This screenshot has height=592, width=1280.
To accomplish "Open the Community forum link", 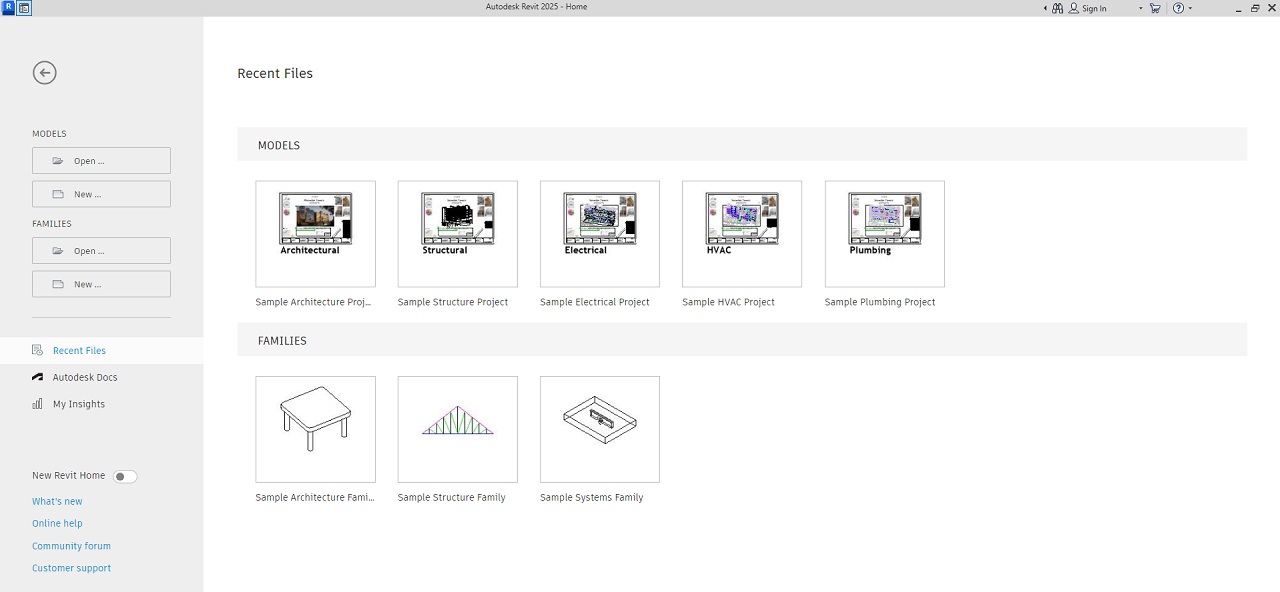I will (71, 546).
